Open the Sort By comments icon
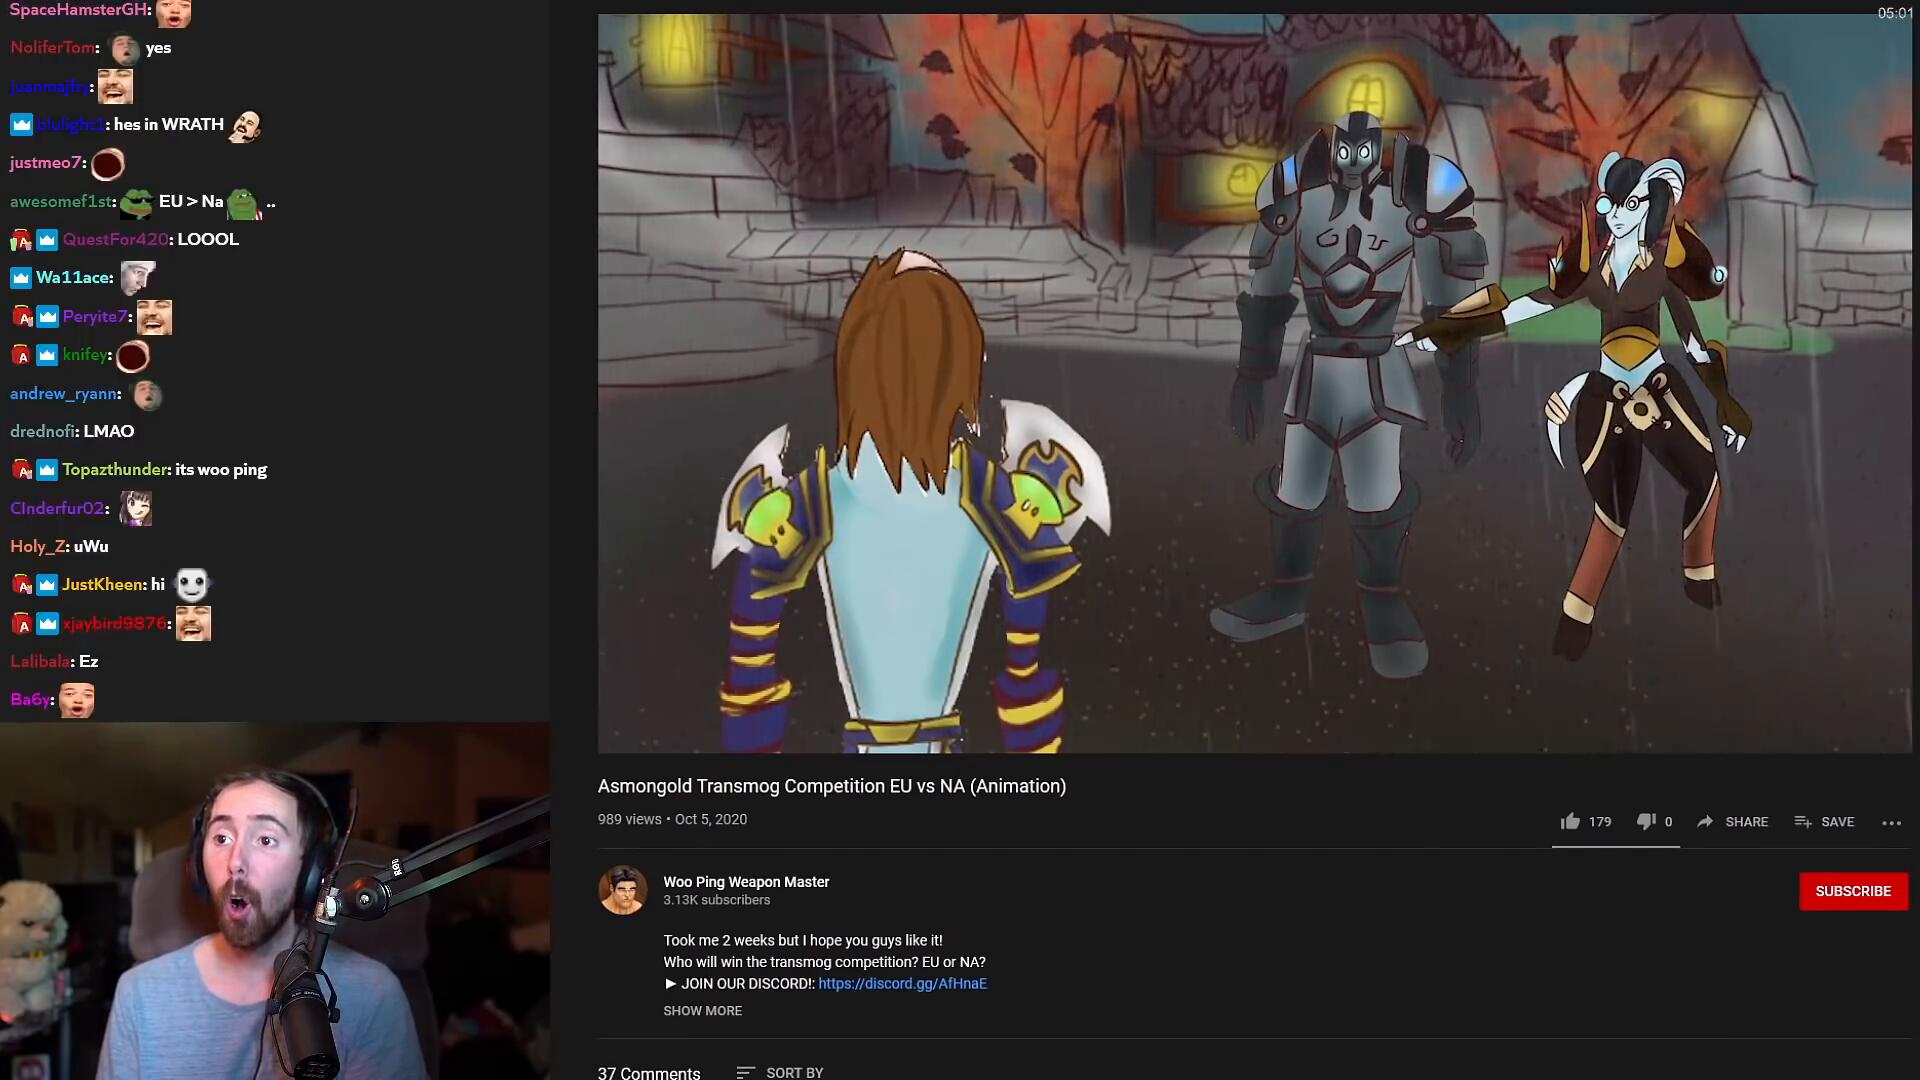This screenshot has height=1080, width=1920. click(745, 1072)
